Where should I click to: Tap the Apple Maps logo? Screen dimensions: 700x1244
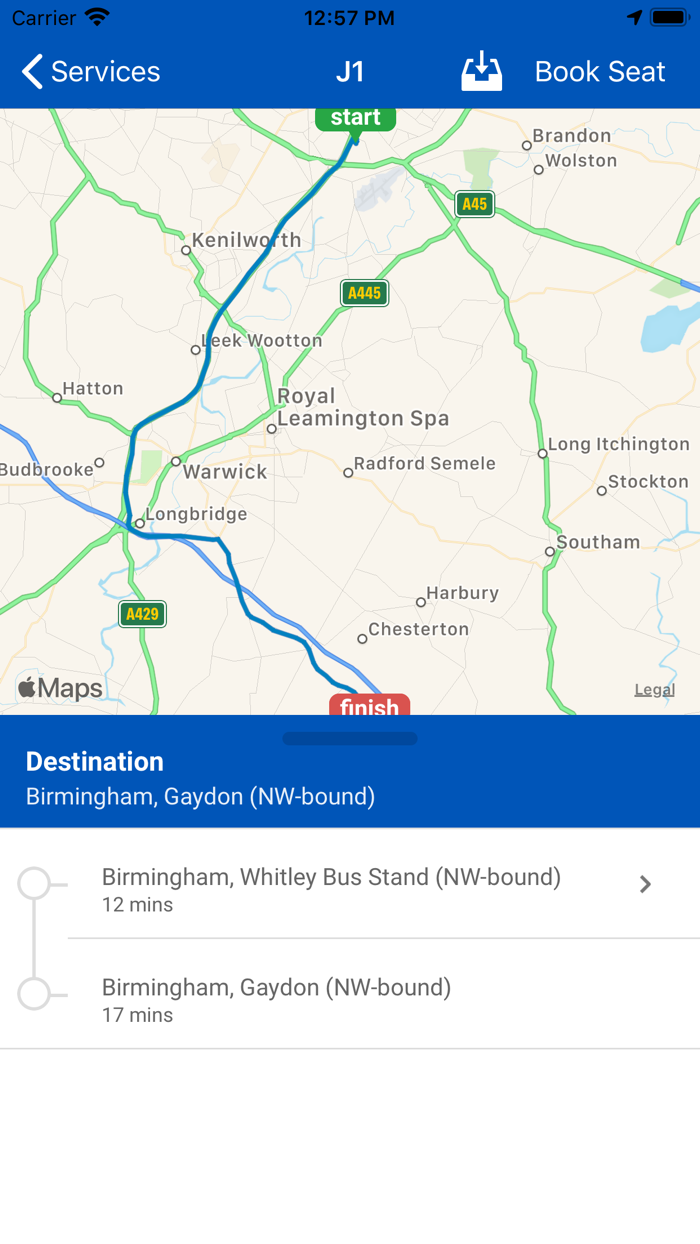60,687
